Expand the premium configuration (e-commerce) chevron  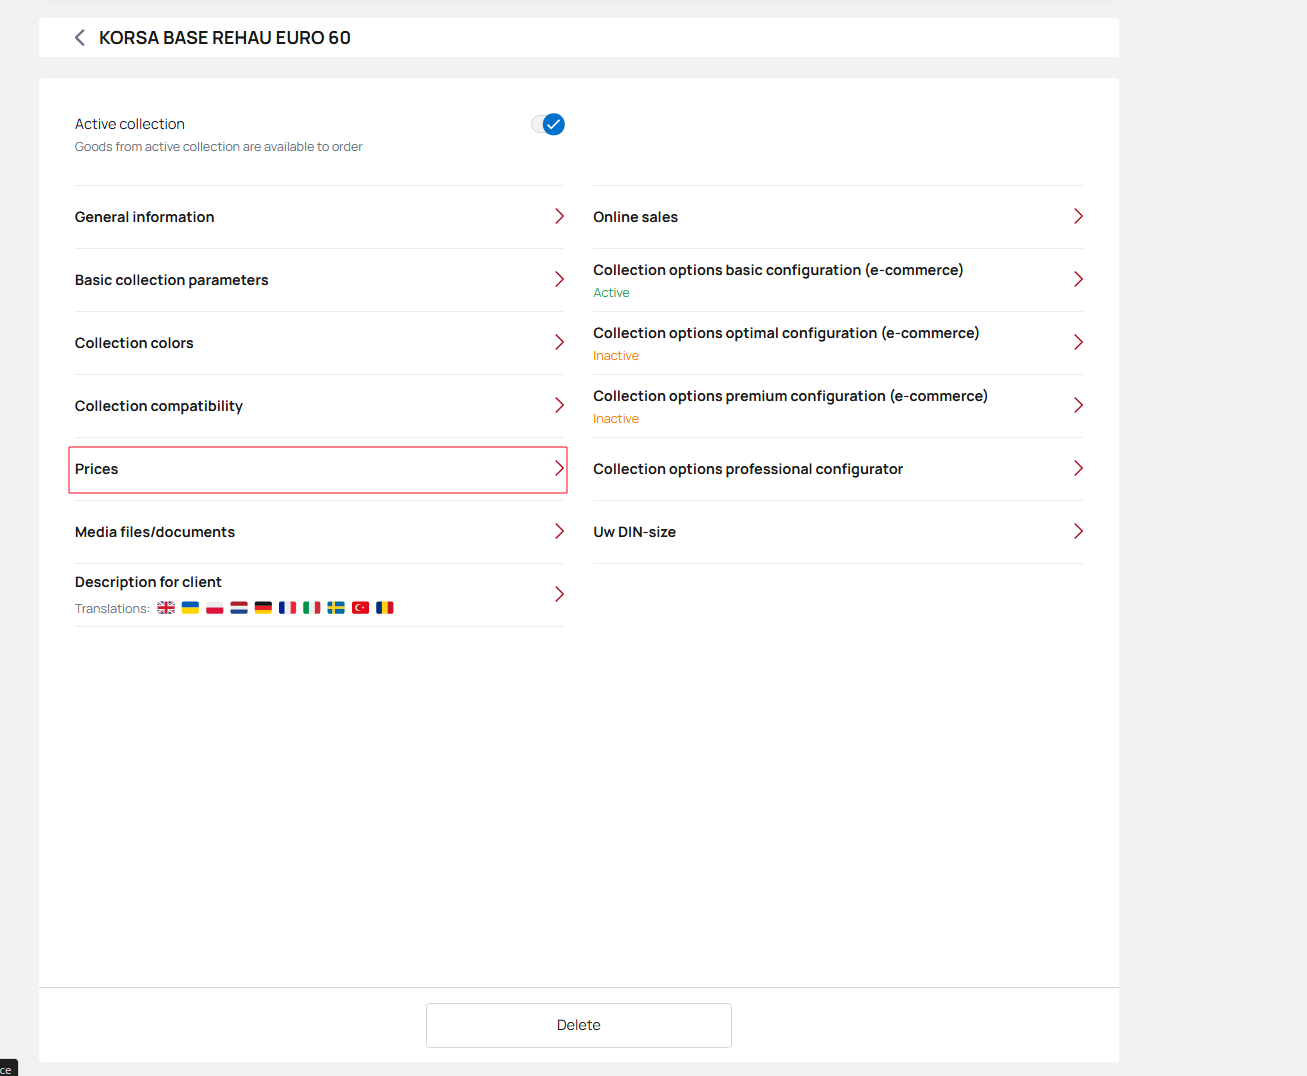pos(1078,406)
